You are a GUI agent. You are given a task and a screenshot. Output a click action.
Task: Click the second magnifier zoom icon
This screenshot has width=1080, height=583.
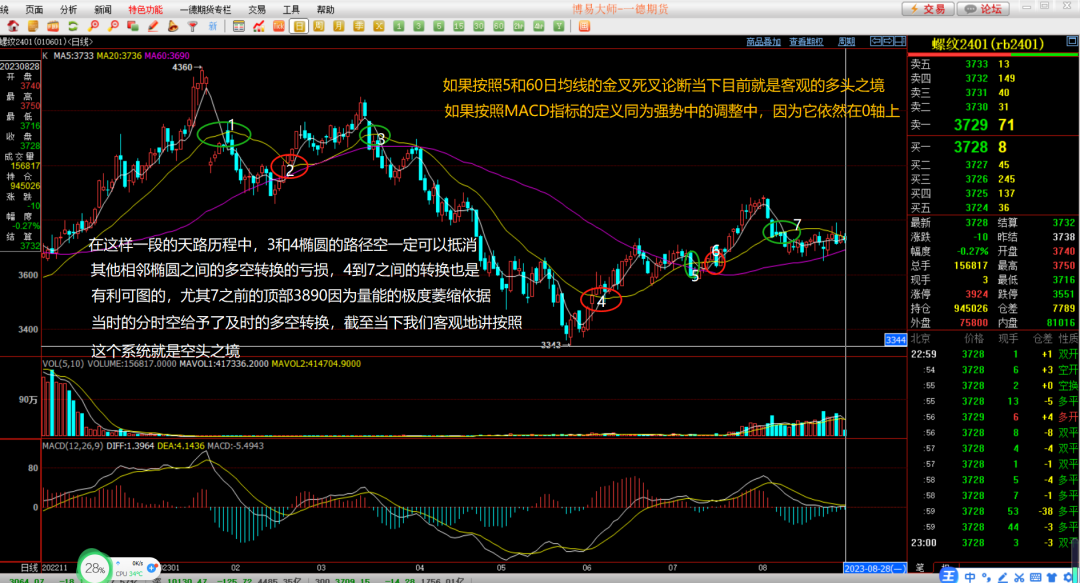tap(113, 26)
